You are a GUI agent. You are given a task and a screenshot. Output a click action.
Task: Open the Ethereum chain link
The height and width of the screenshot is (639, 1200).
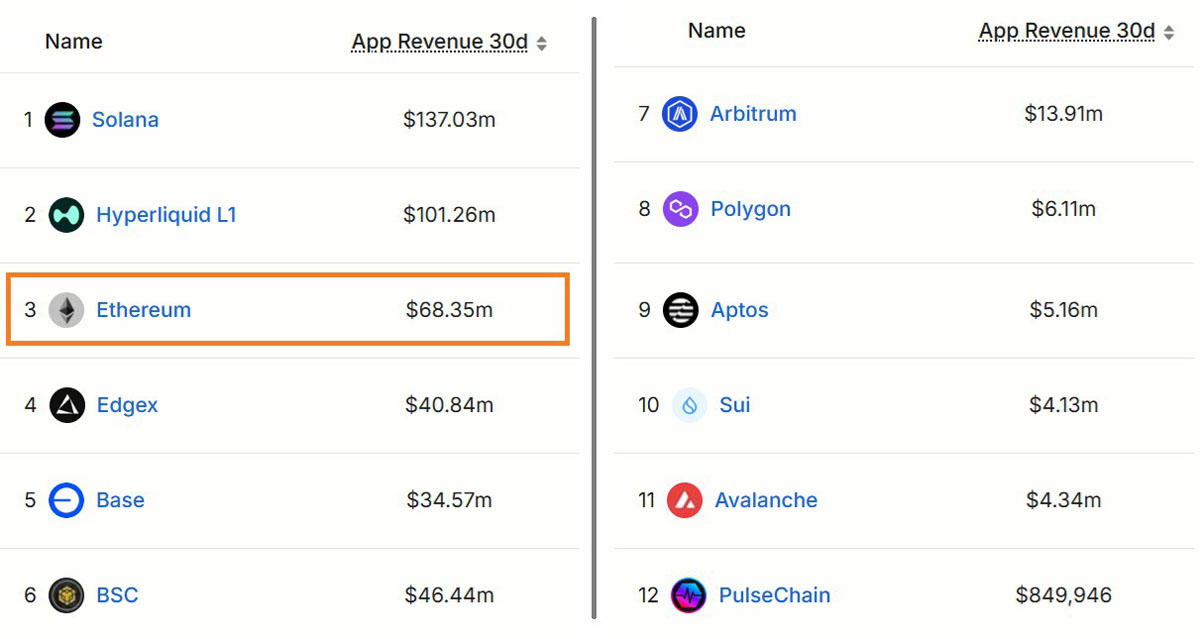[x=143, y=310]
